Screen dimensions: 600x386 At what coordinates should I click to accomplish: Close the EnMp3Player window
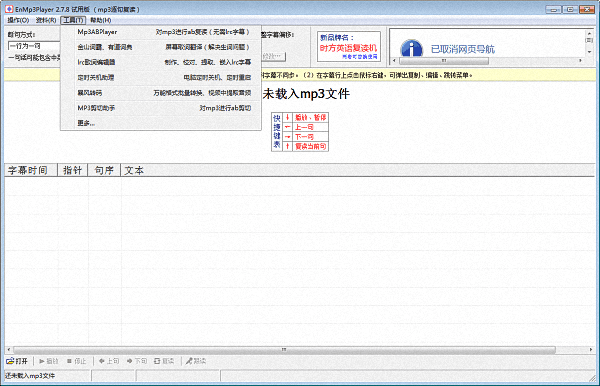coord(587,9)
